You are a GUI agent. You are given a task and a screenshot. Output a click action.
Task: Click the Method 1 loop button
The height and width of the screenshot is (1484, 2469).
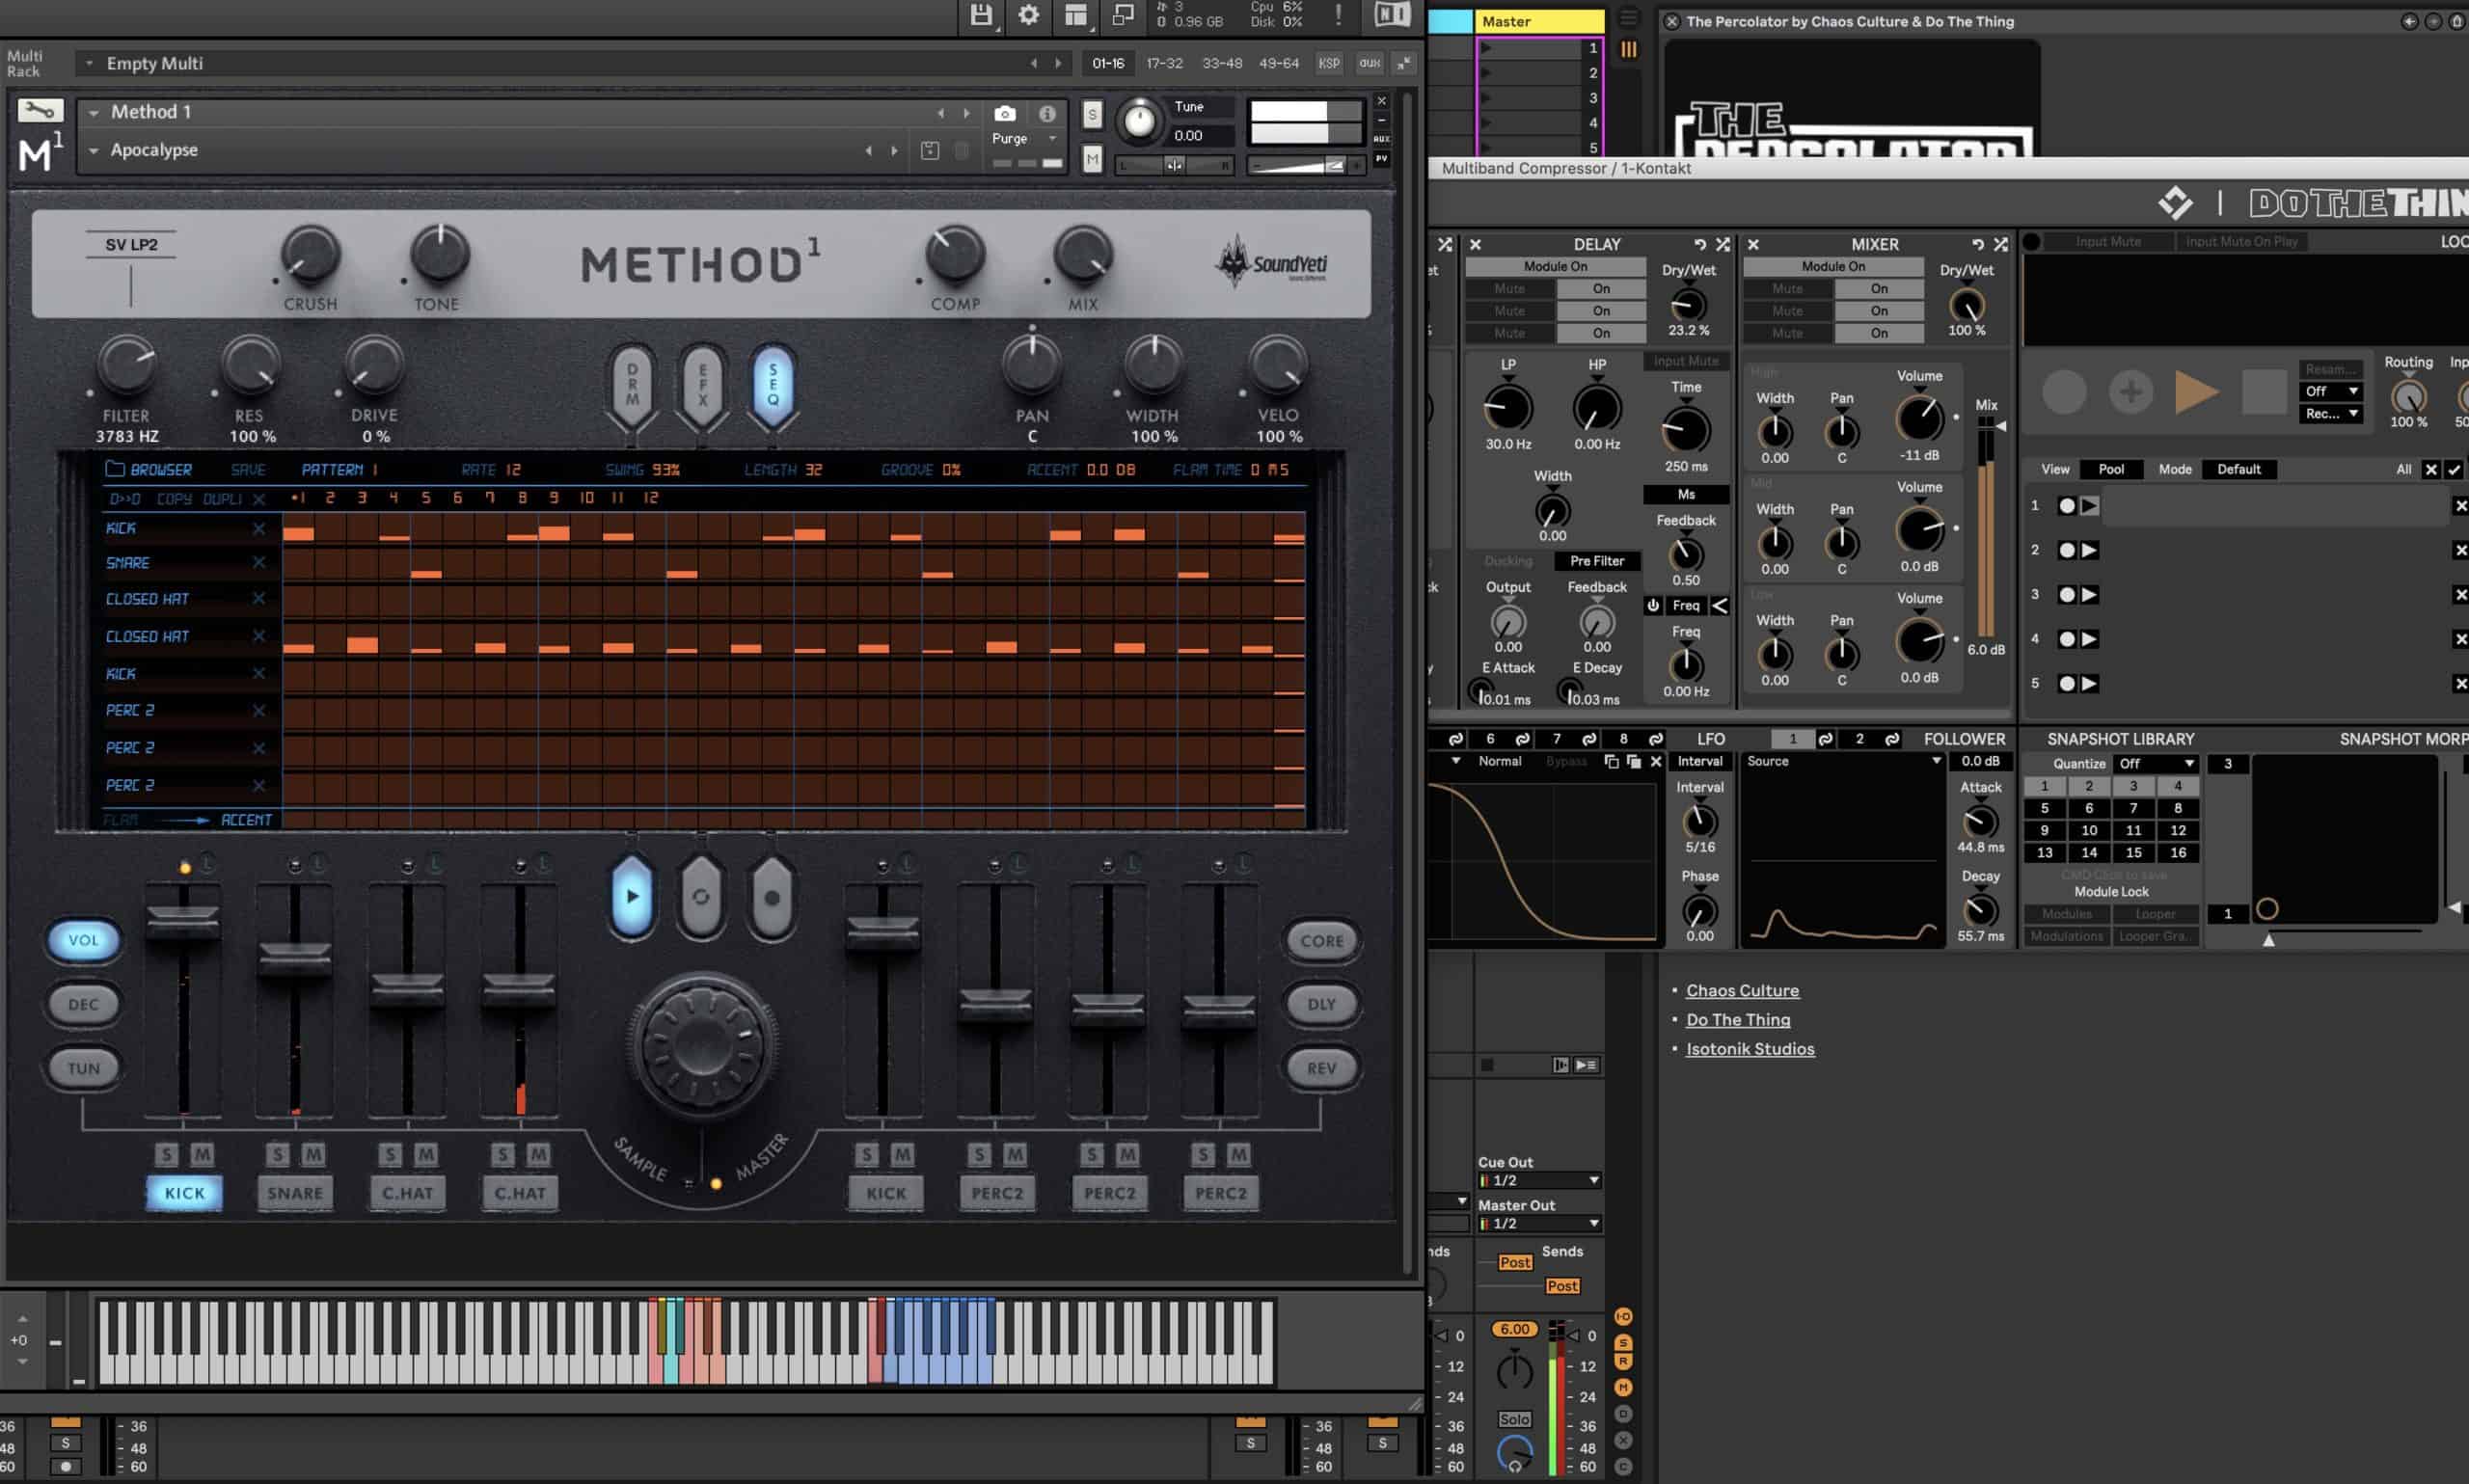(x=701, y=897)
